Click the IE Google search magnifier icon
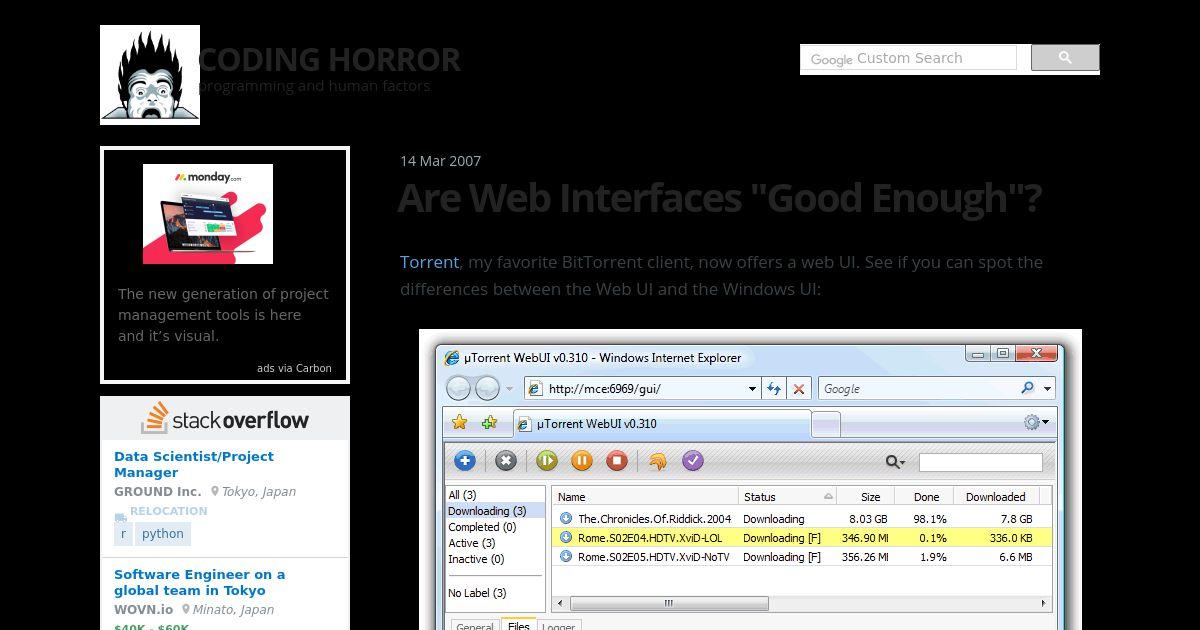 coord(1027,388)
